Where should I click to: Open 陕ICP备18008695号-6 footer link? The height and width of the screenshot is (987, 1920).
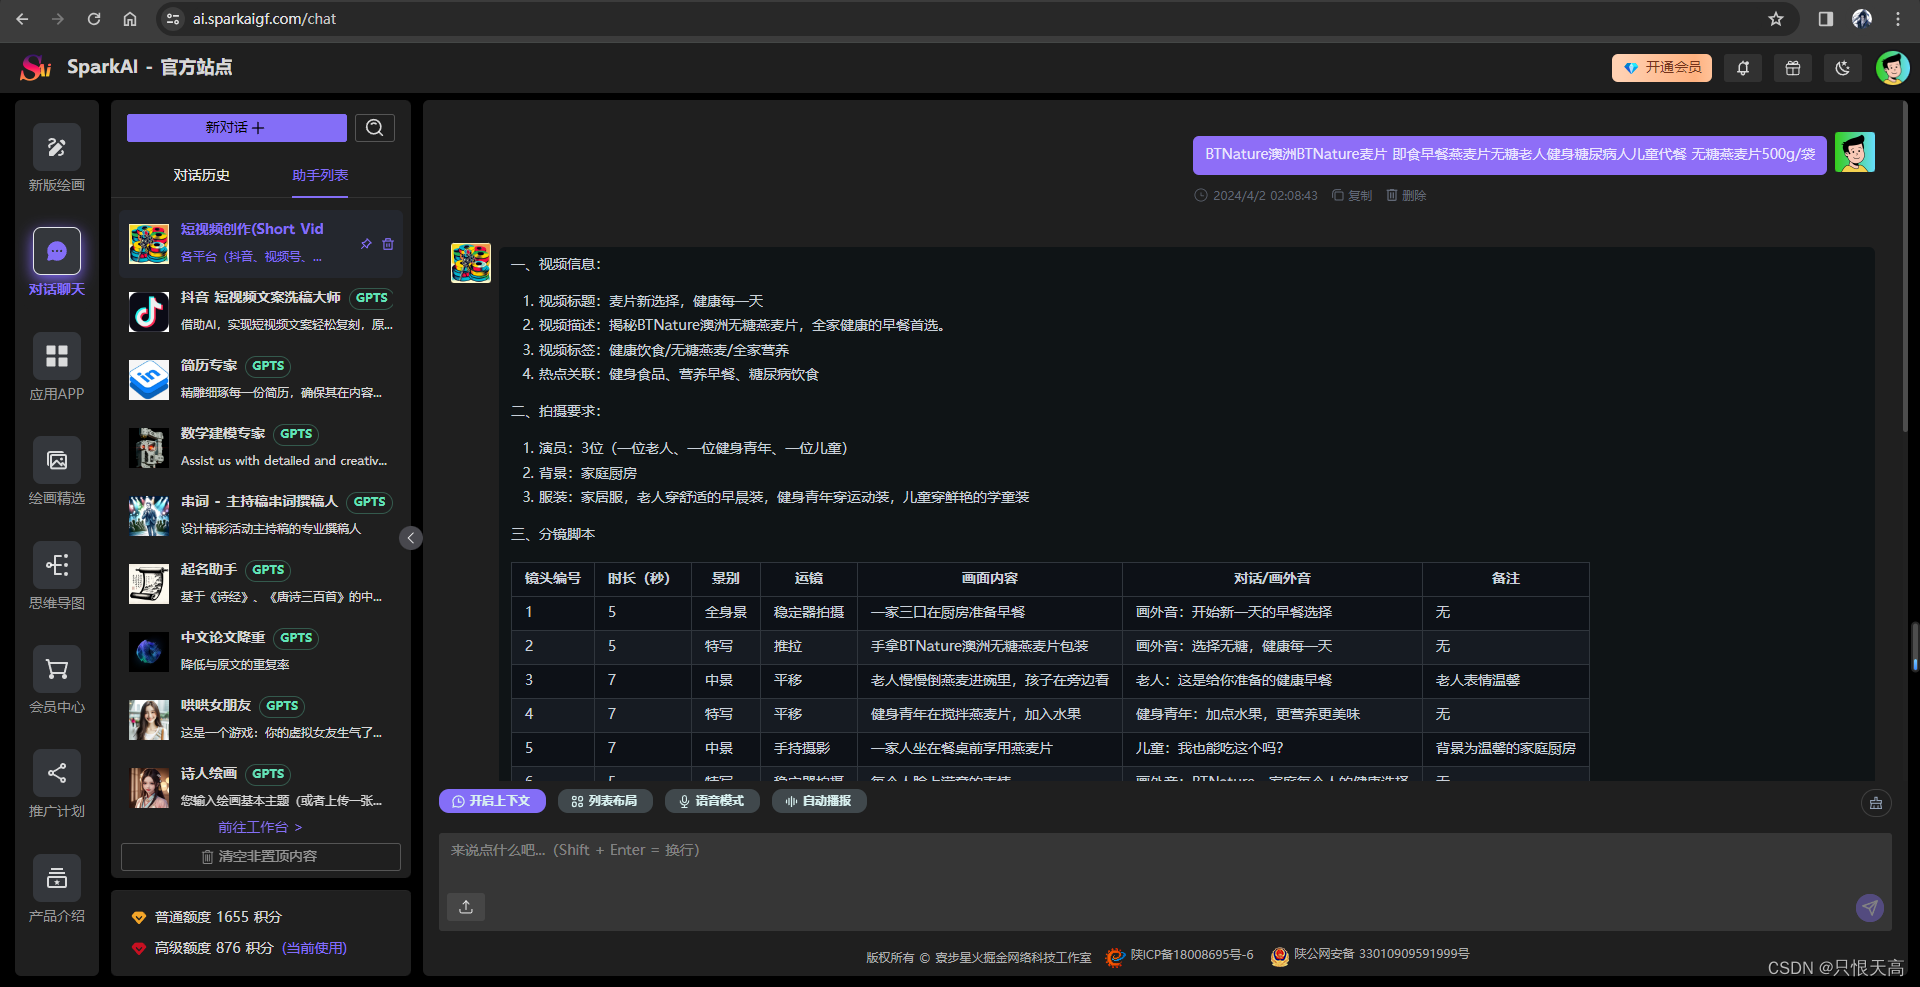1180,956
